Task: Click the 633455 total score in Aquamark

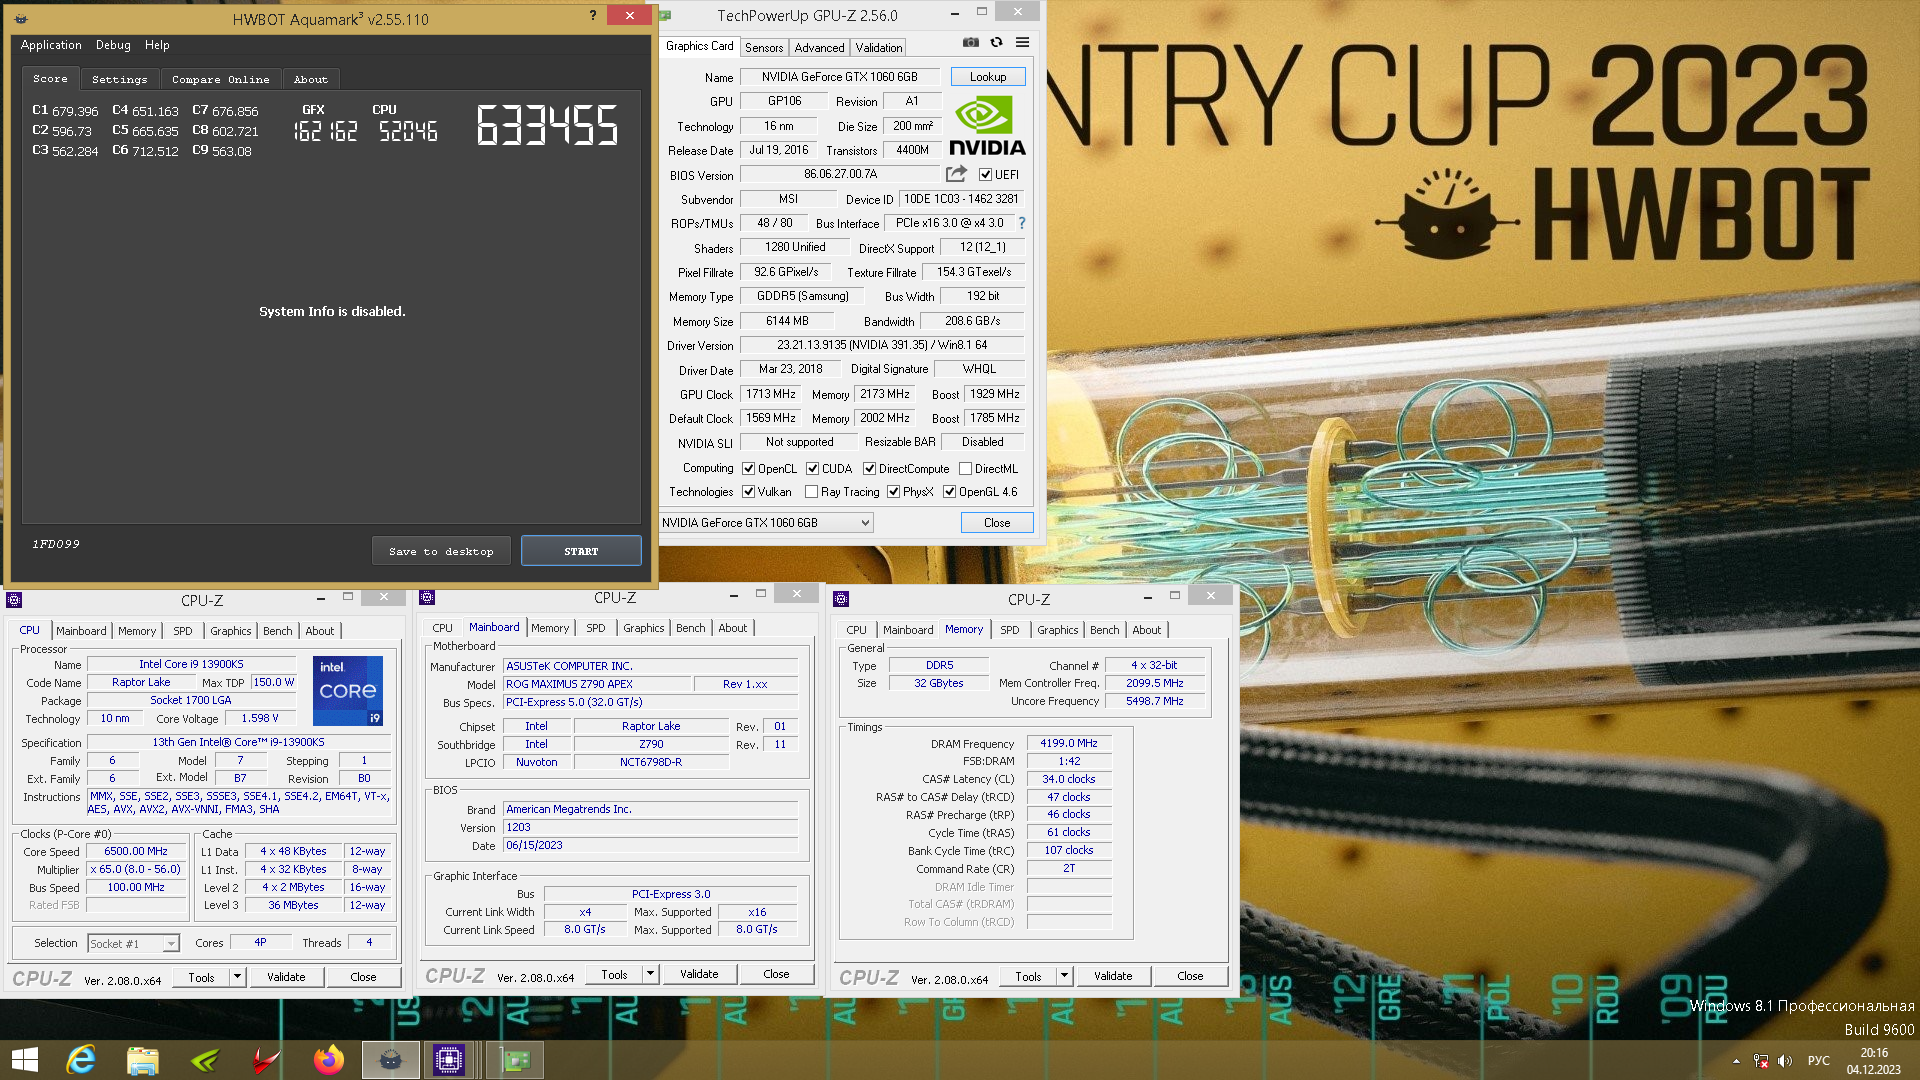Action: tap(547, 126)
